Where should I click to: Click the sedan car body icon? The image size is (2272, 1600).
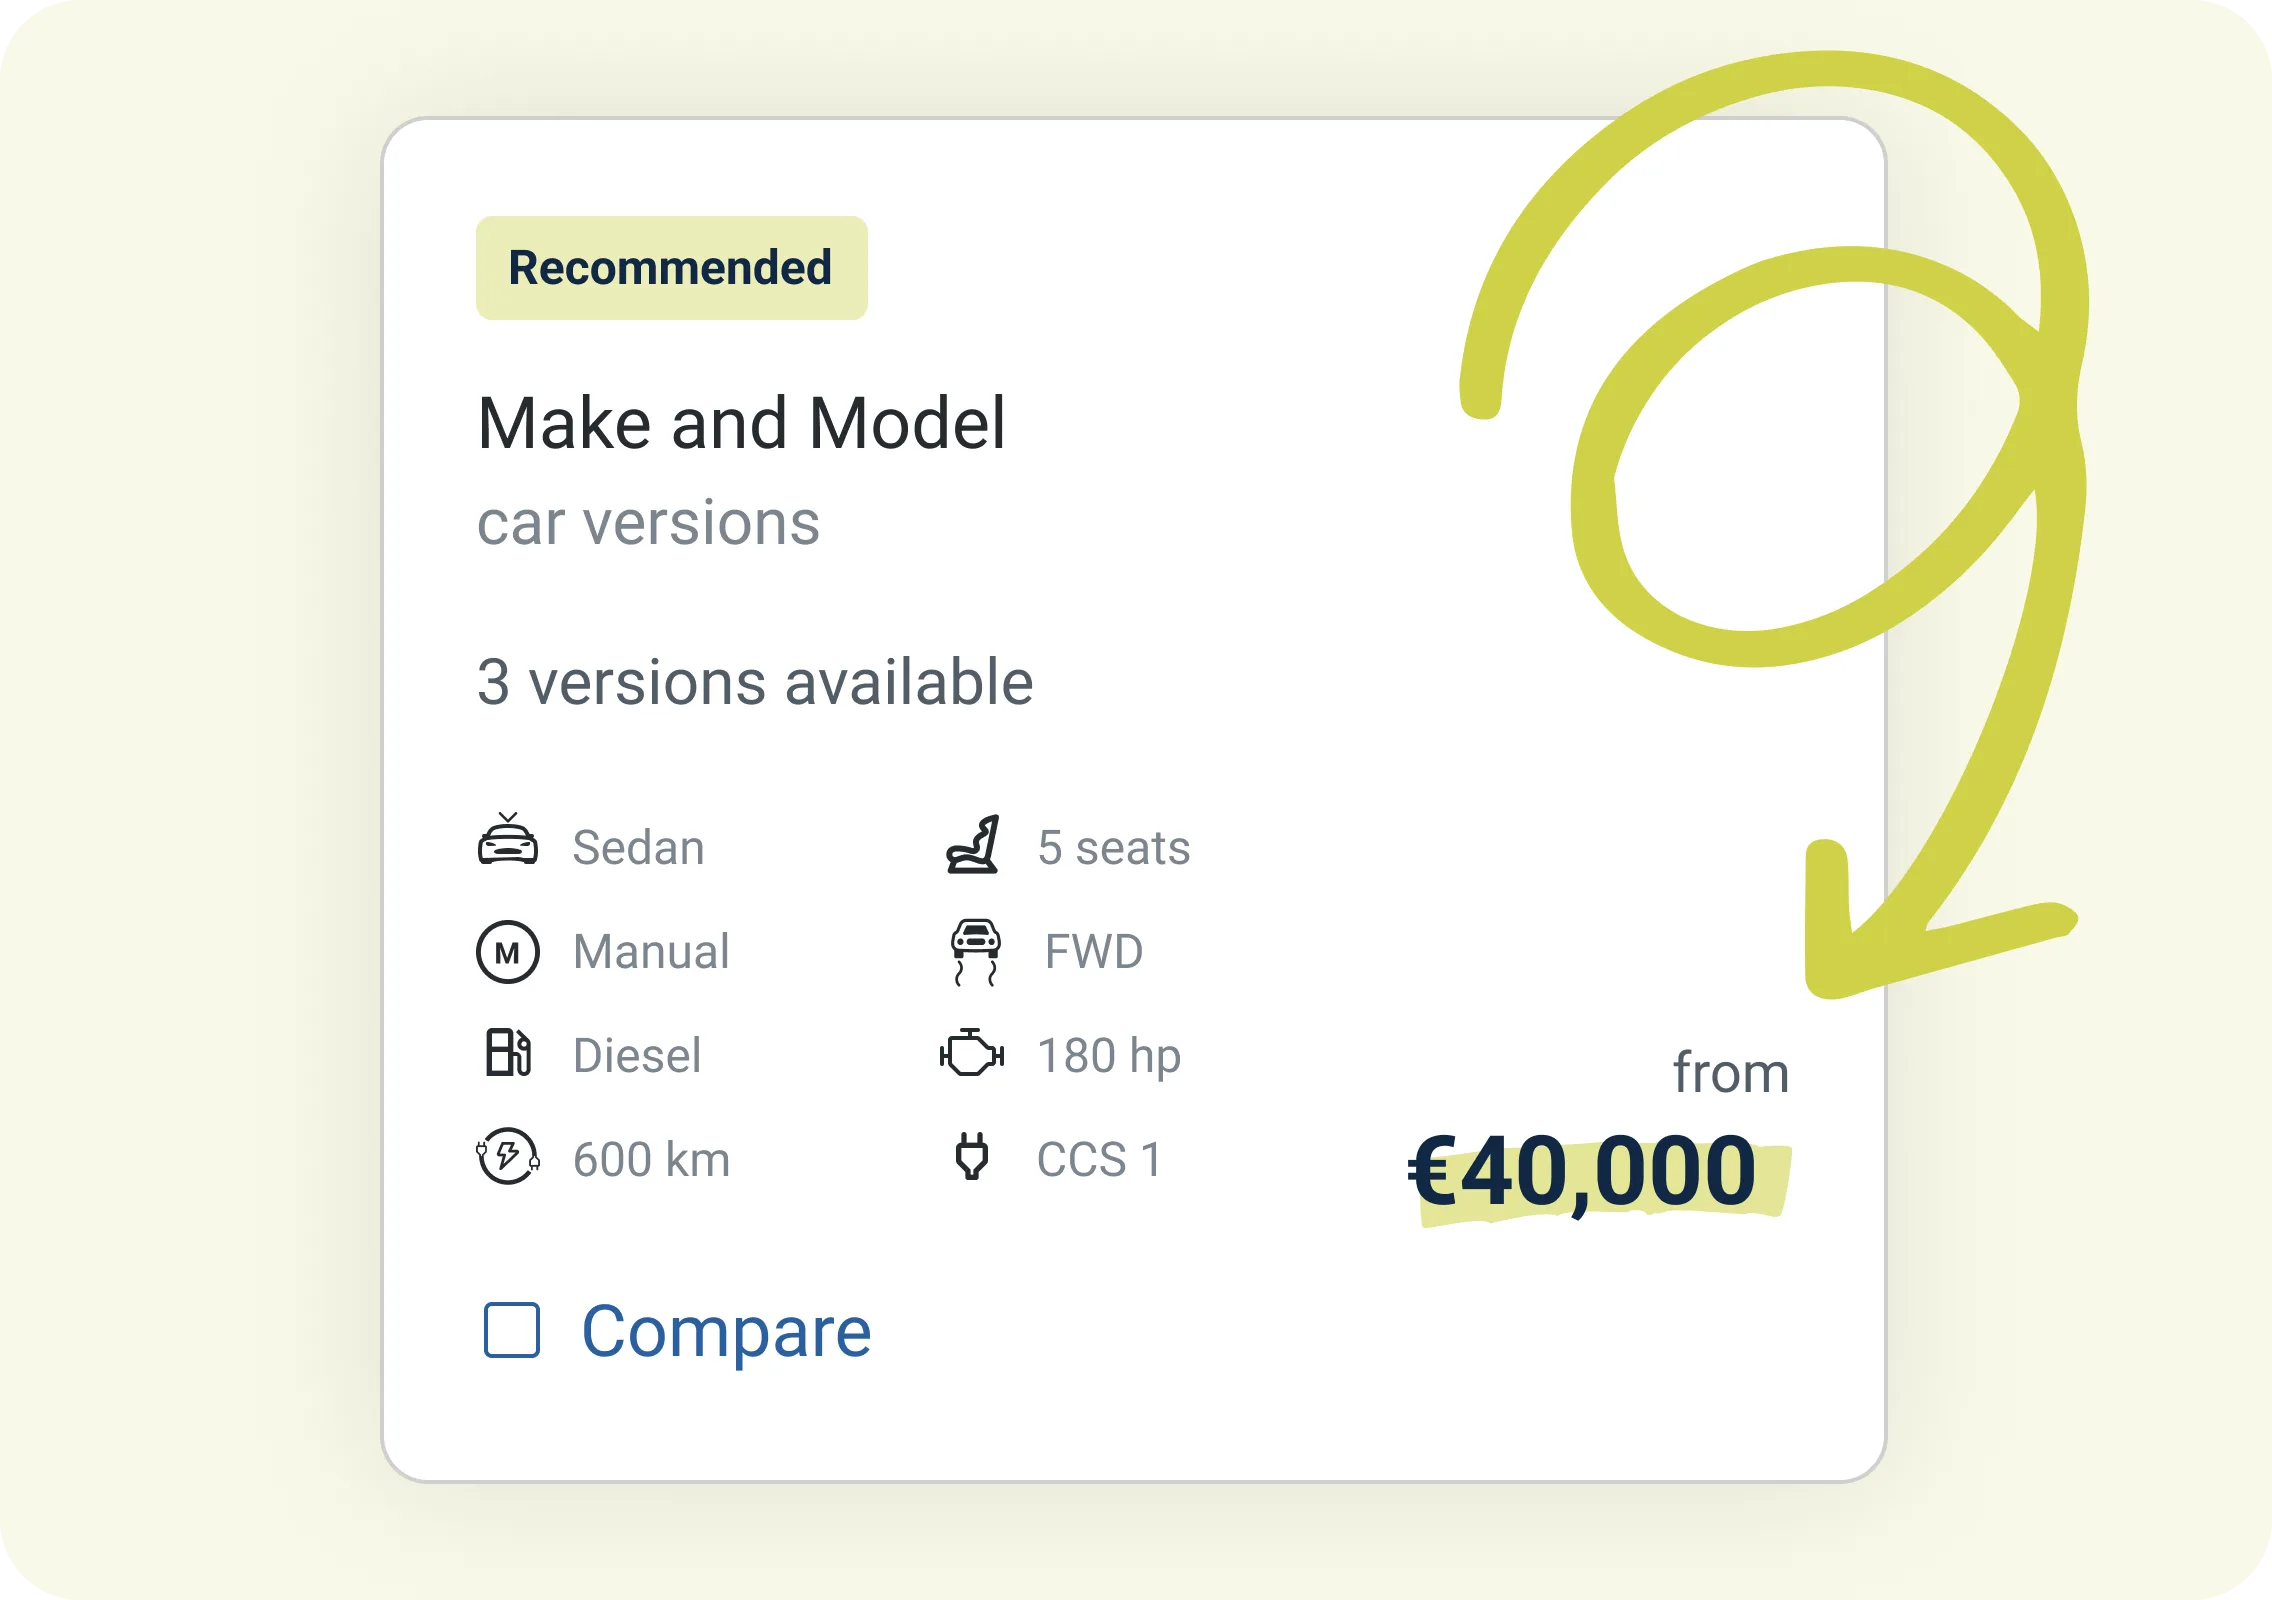[508, 839]
